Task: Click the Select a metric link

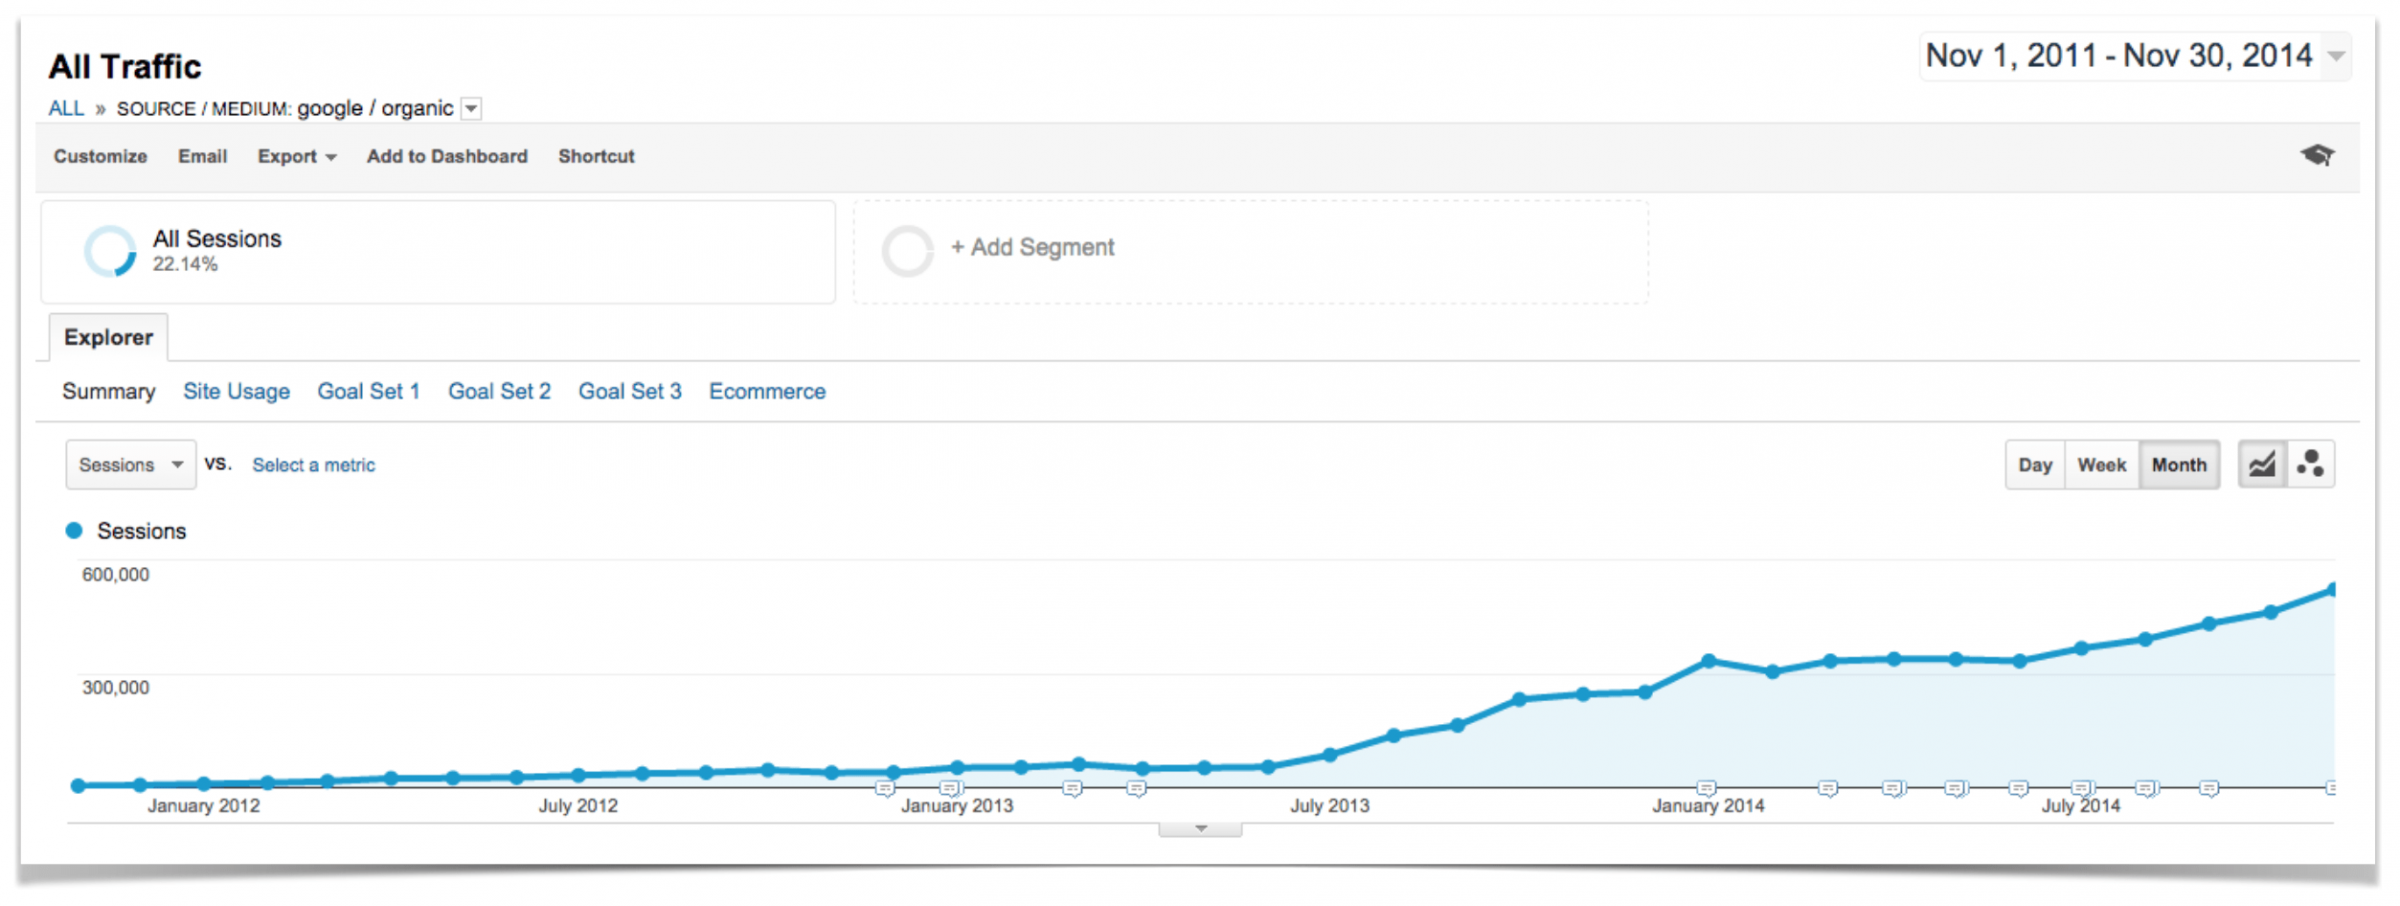Action: 313,464
